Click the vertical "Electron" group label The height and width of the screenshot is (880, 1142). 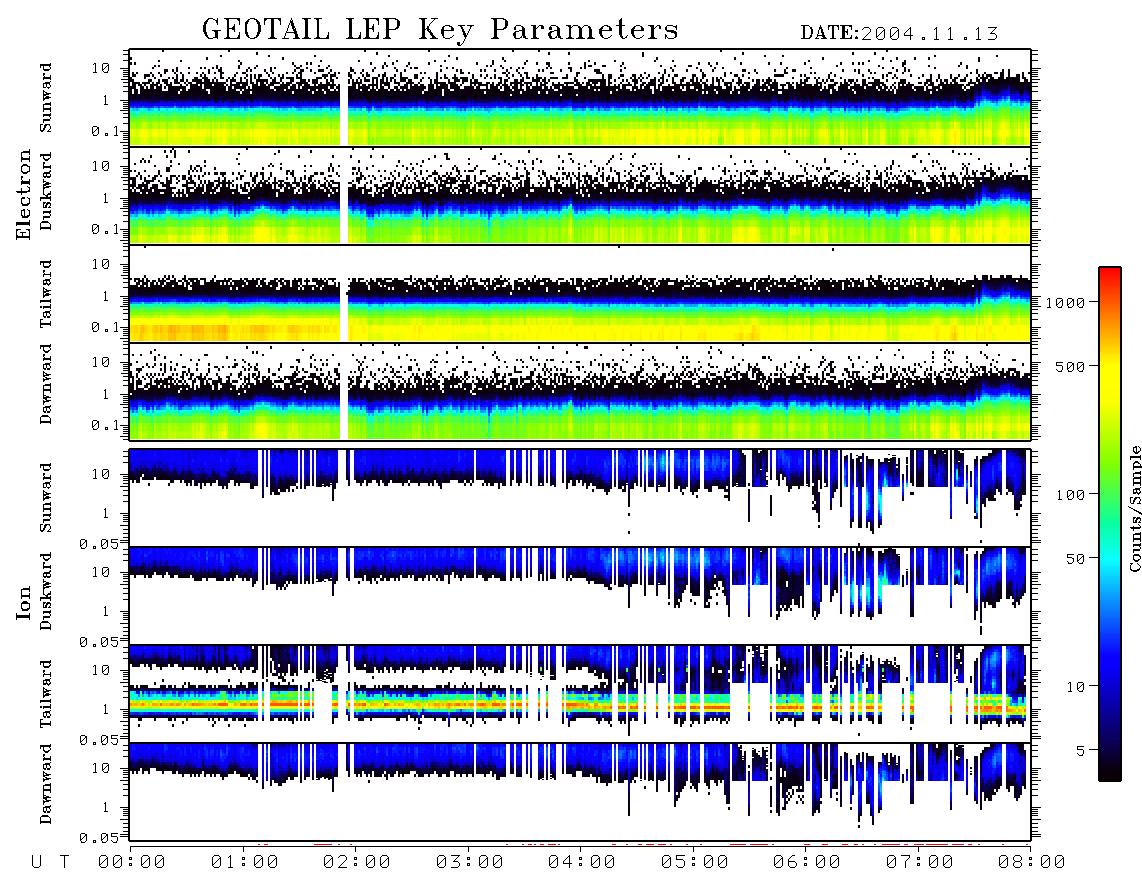24,194
